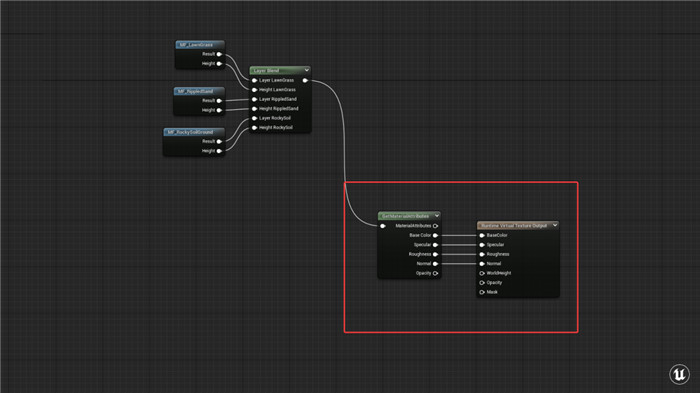This screenshot has width=700, height=393.
Task: Select the MF_RippledSand Result output pin
Action: pos(219,100)
